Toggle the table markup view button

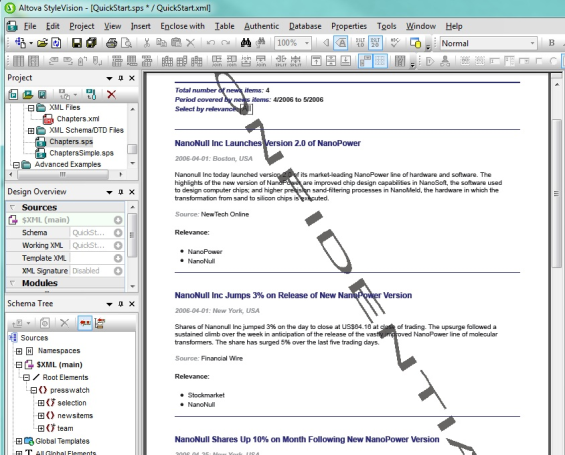pos(365,61)
